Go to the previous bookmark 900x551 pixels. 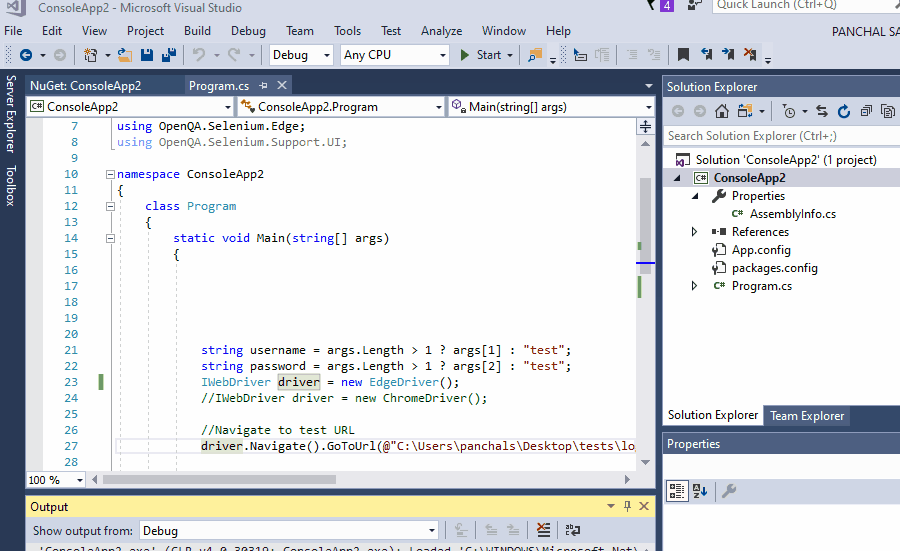[707, 55]
